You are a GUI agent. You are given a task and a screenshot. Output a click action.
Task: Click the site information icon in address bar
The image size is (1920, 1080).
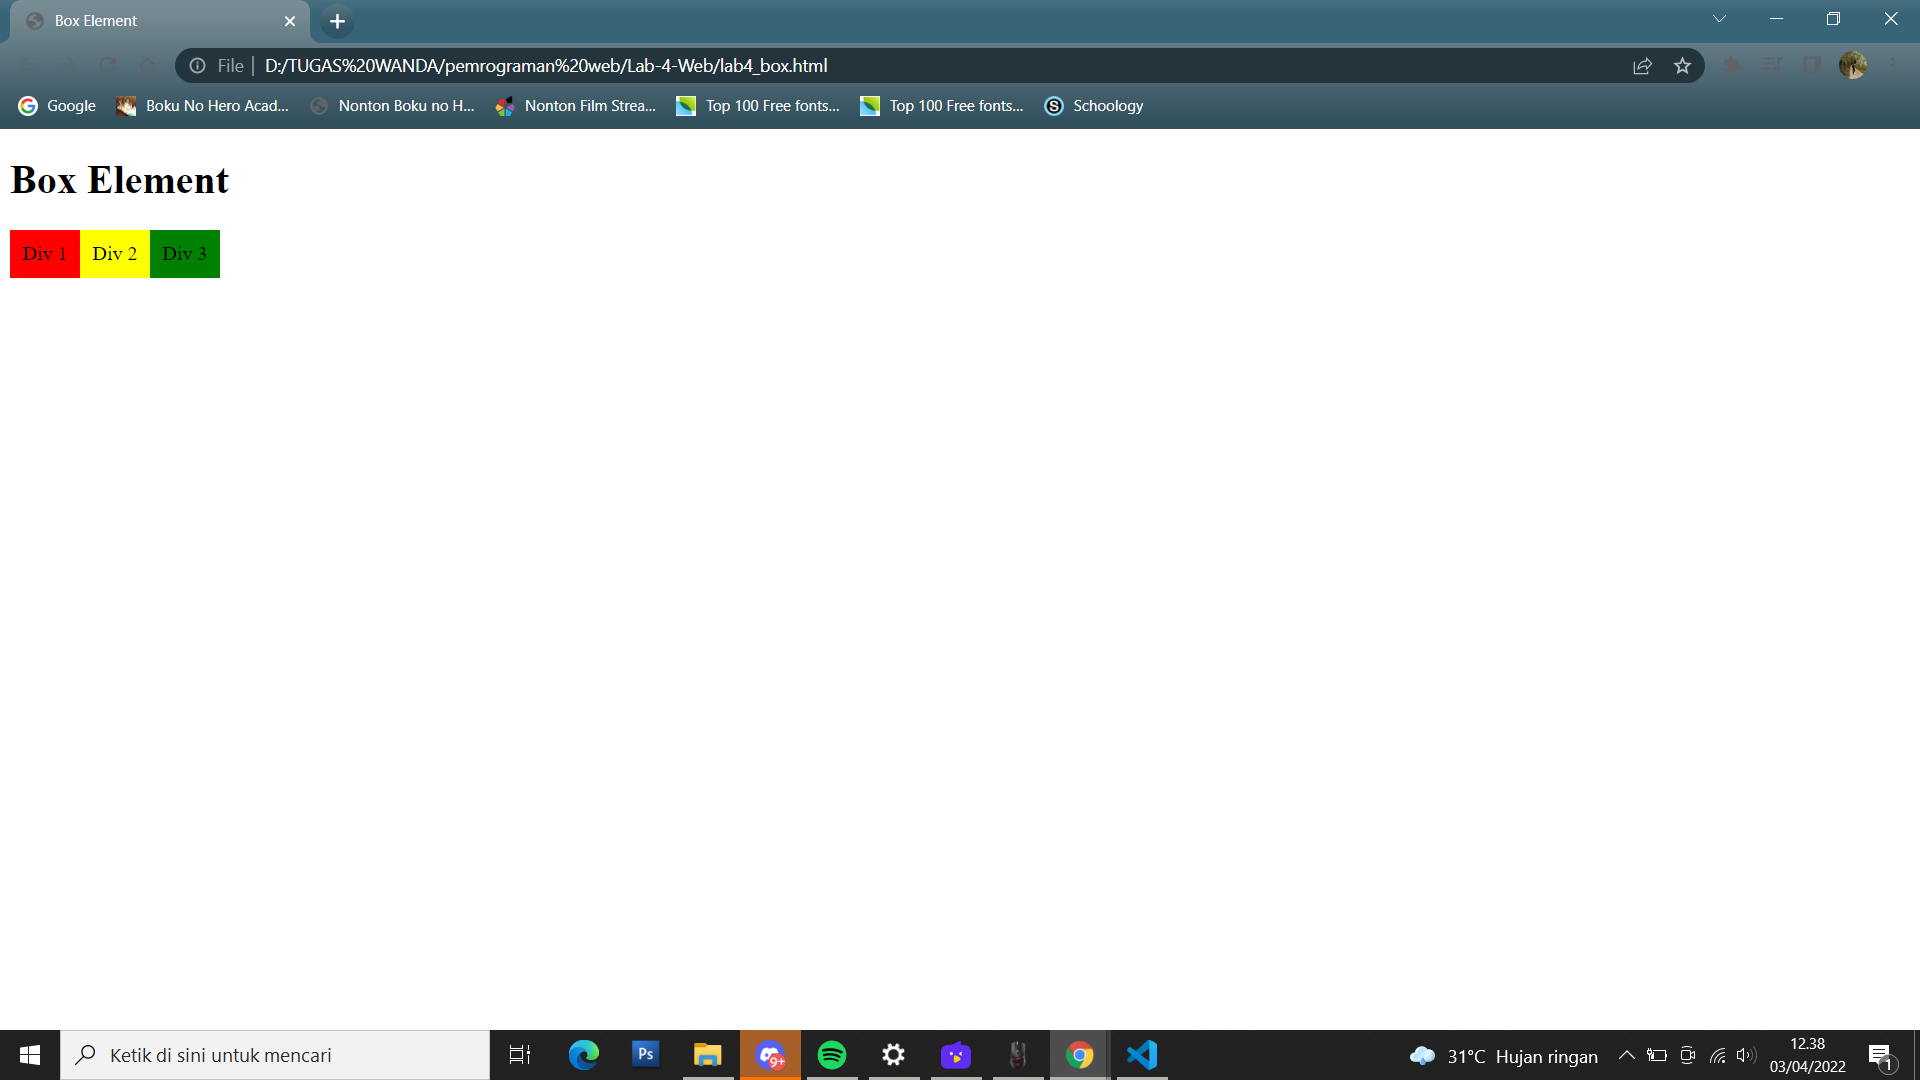pos(196,65)
